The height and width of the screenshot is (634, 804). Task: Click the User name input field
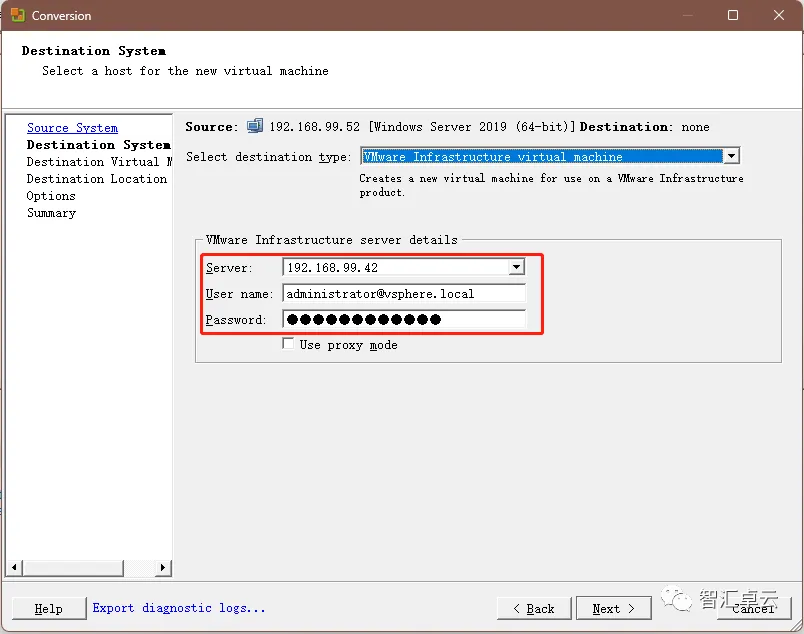(x=404, y=294)
